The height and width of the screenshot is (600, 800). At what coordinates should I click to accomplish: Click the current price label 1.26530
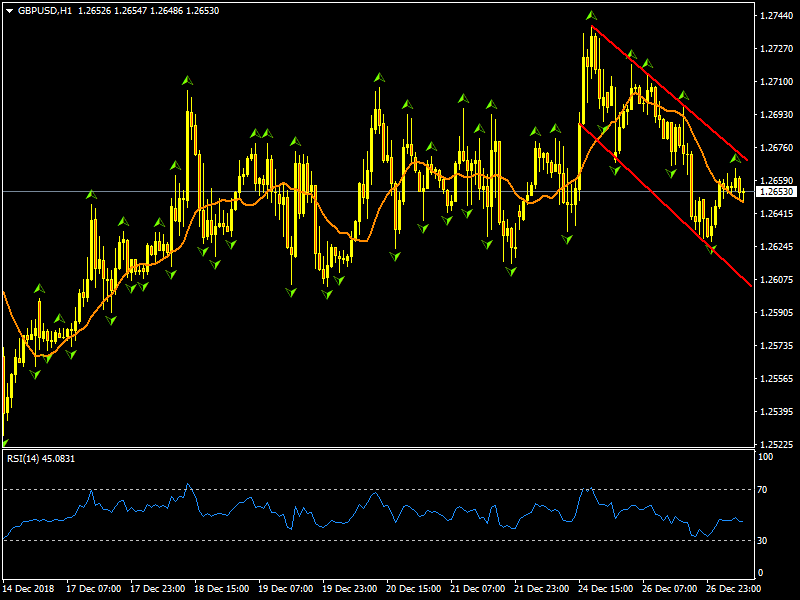click(776, 191)
